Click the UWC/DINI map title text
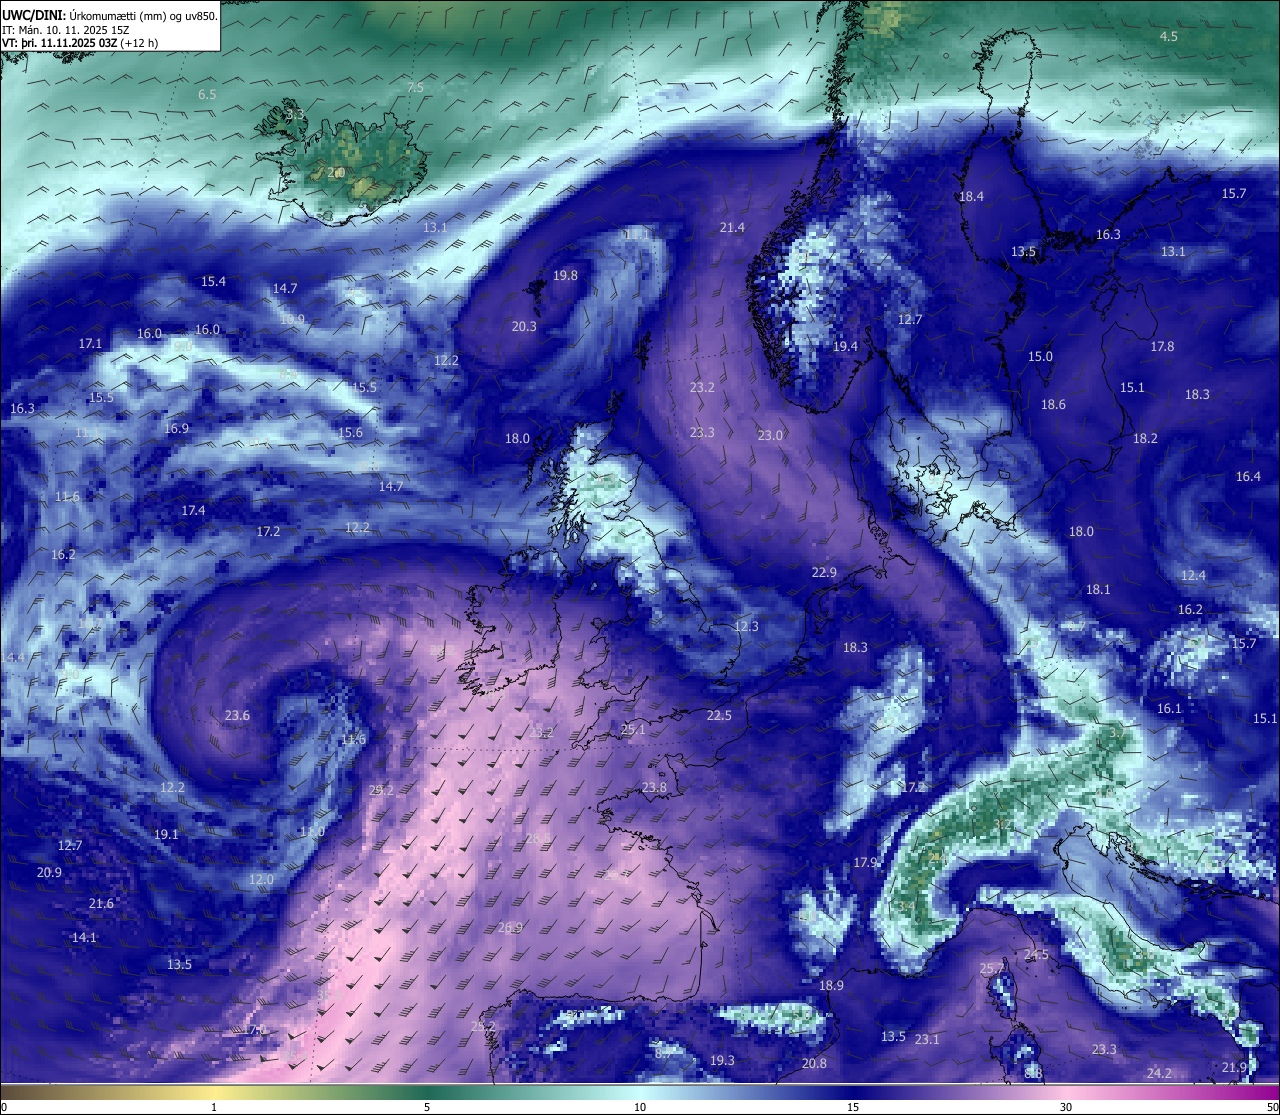The height and width of the screenshot is (1115, 1280). tap(110, 15)
